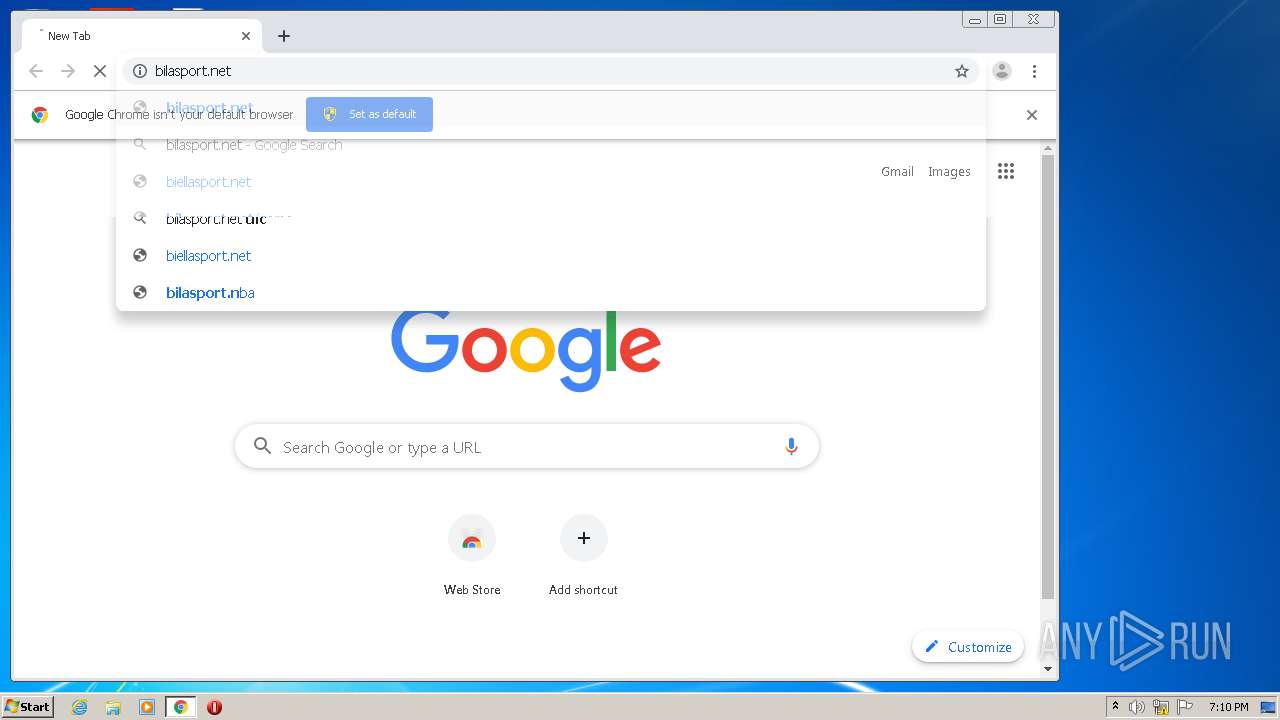1280x720 pixels.
Task: Click the Chrome logo in notification bar
Action: [40, 115]
